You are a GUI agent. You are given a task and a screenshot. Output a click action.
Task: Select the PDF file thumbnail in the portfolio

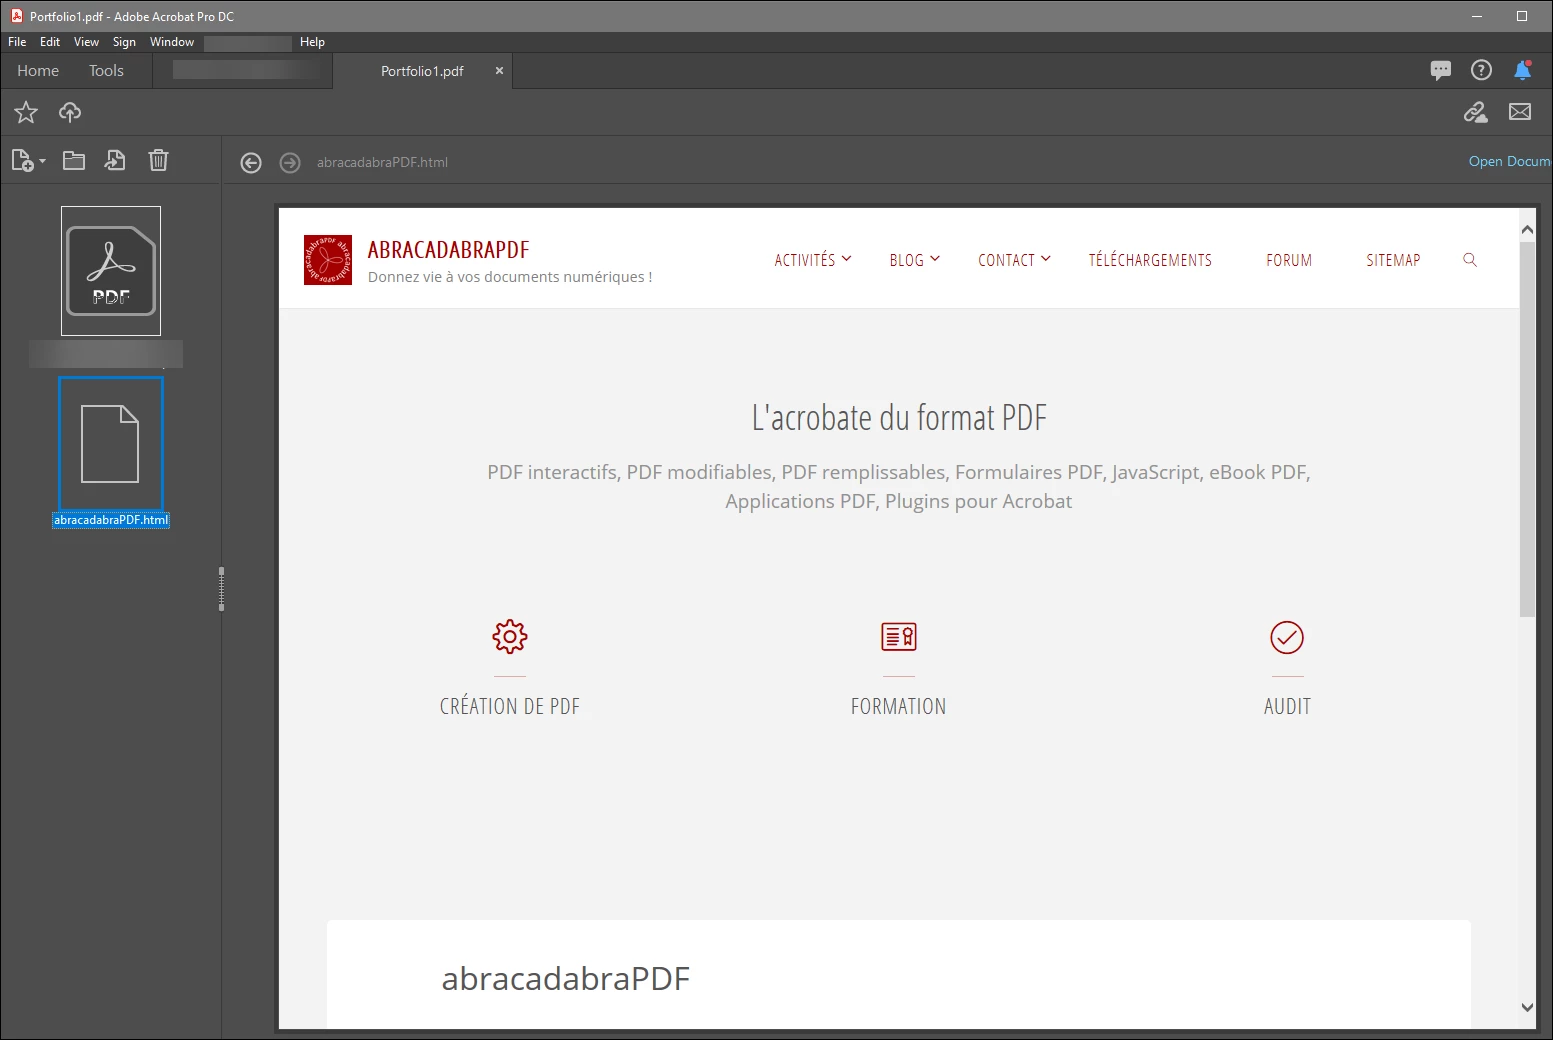click(111, 271)
